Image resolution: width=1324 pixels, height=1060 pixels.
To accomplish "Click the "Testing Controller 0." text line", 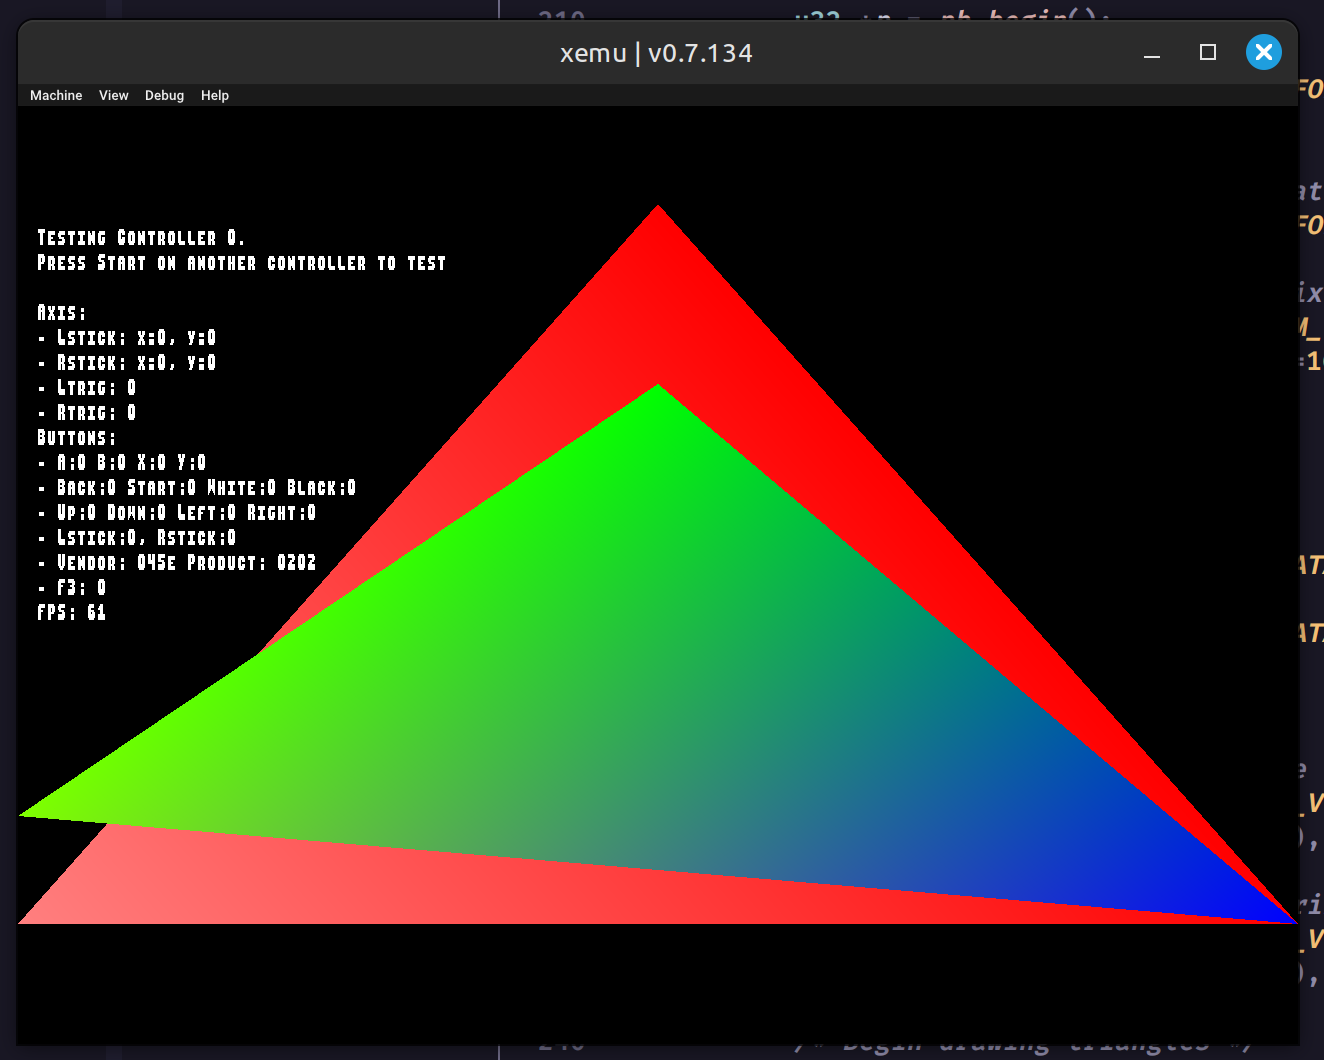I will (140, 238).
